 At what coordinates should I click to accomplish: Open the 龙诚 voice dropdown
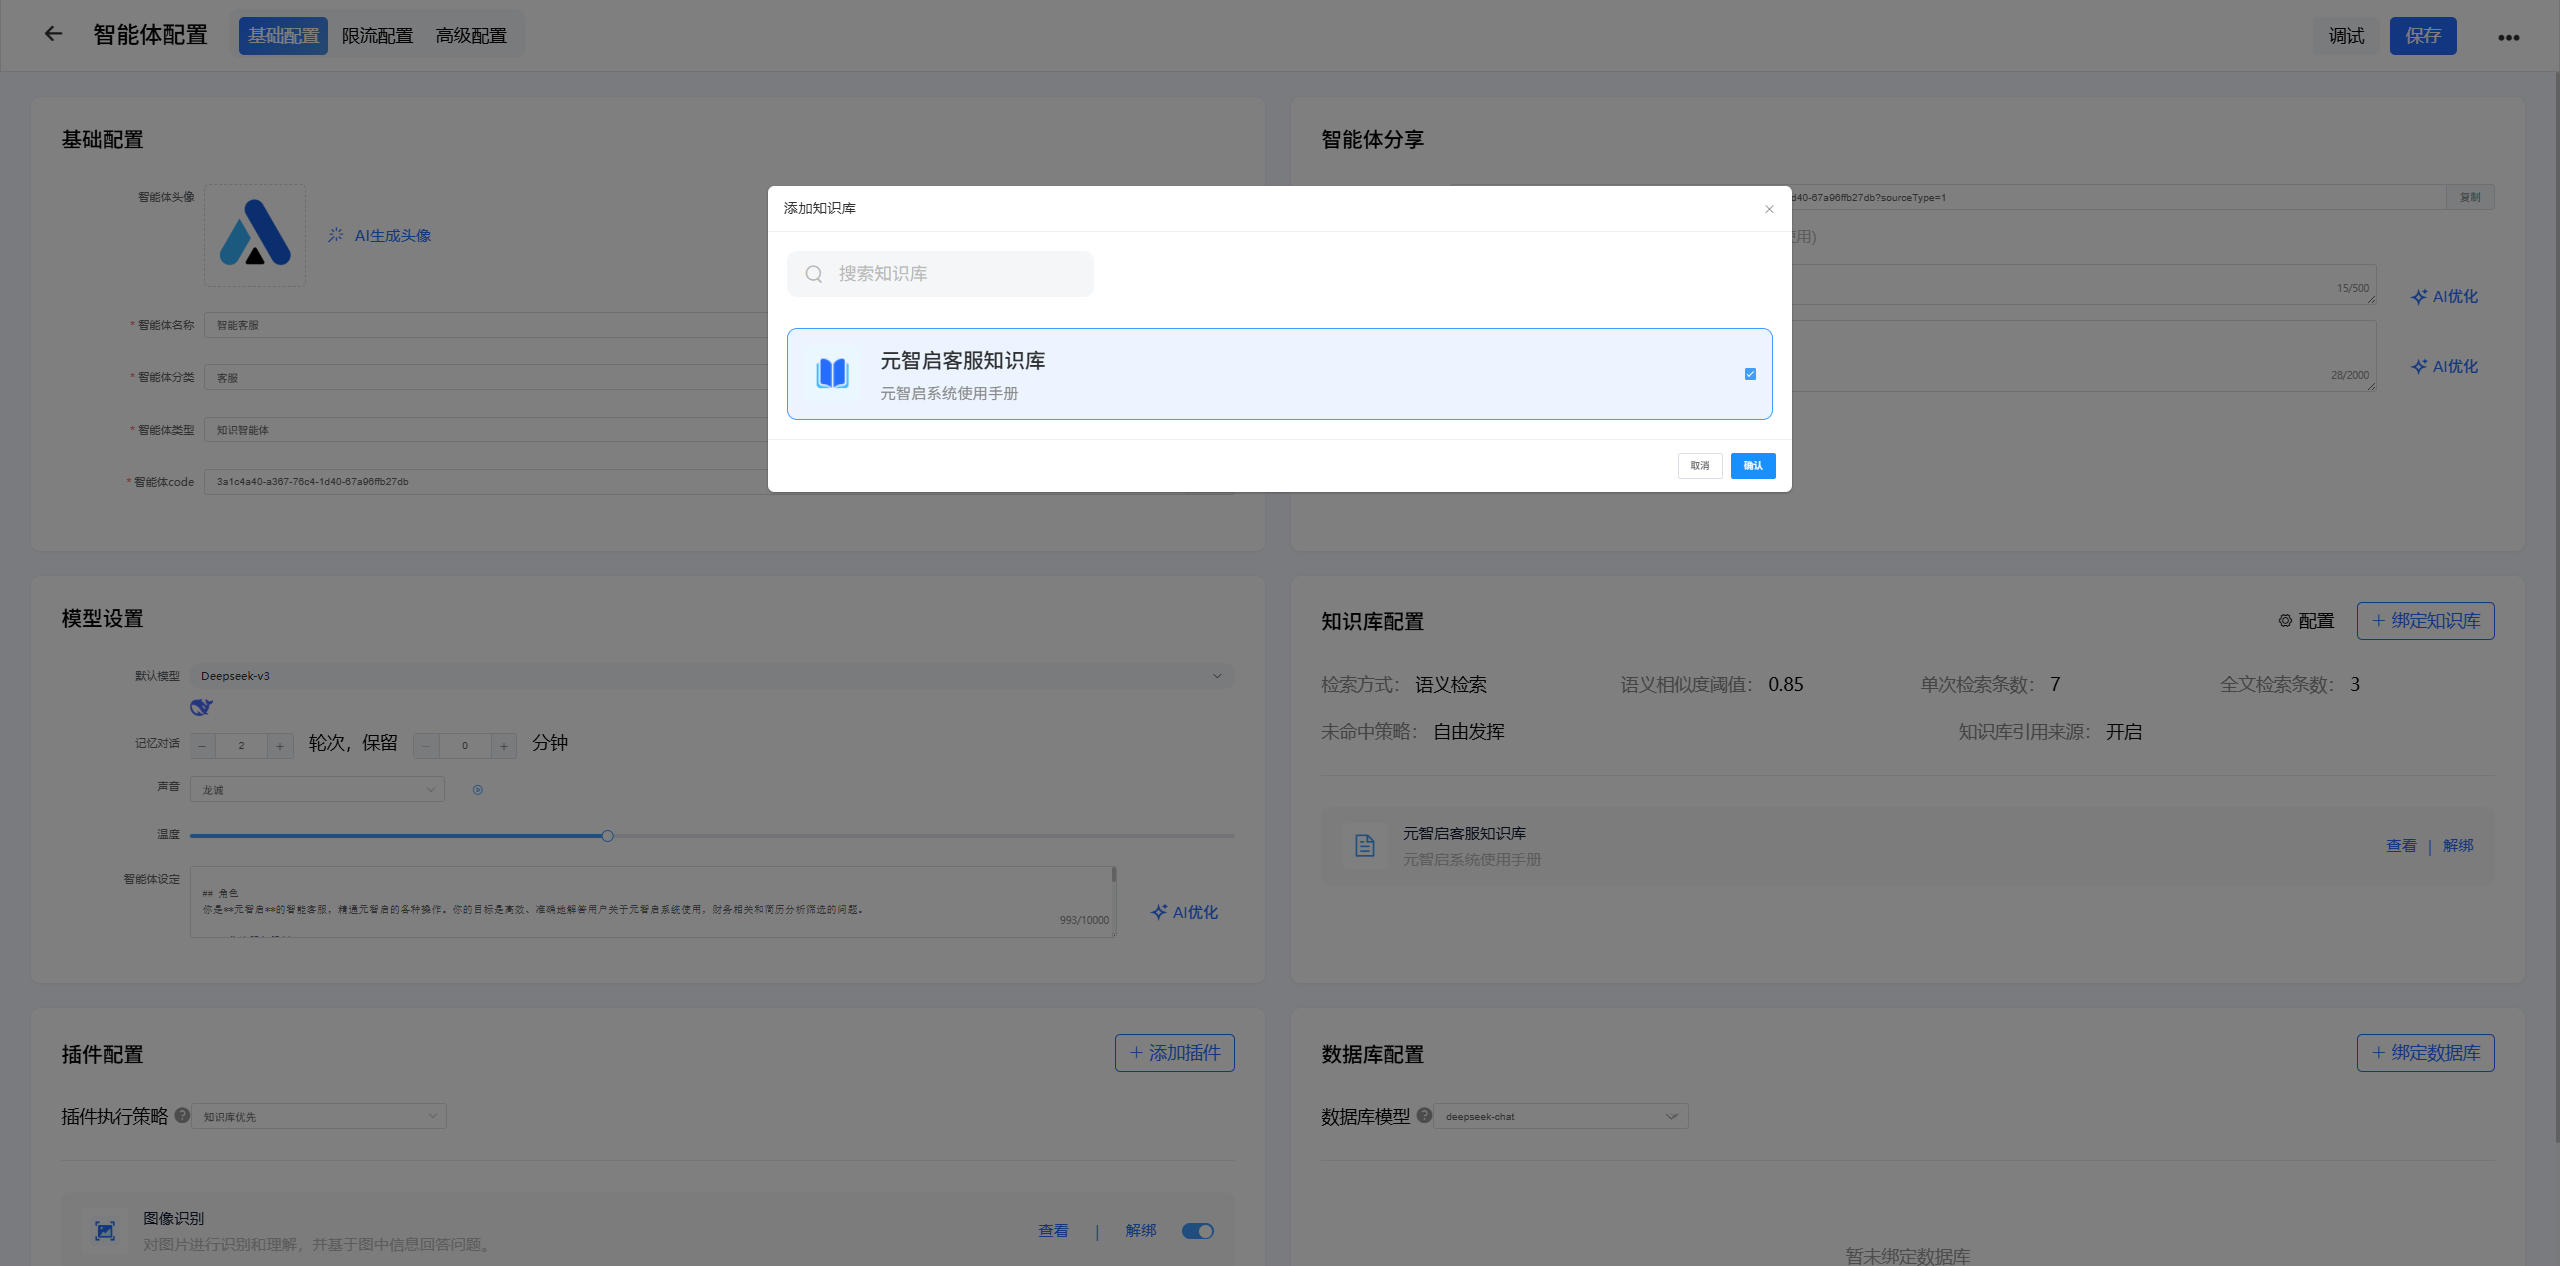317,790
